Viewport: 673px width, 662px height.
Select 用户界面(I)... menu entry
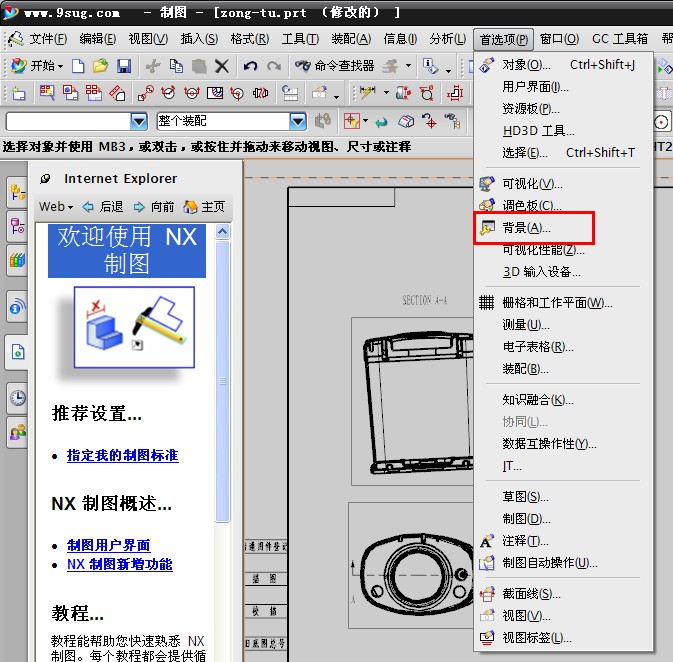[x=563, y=87]
